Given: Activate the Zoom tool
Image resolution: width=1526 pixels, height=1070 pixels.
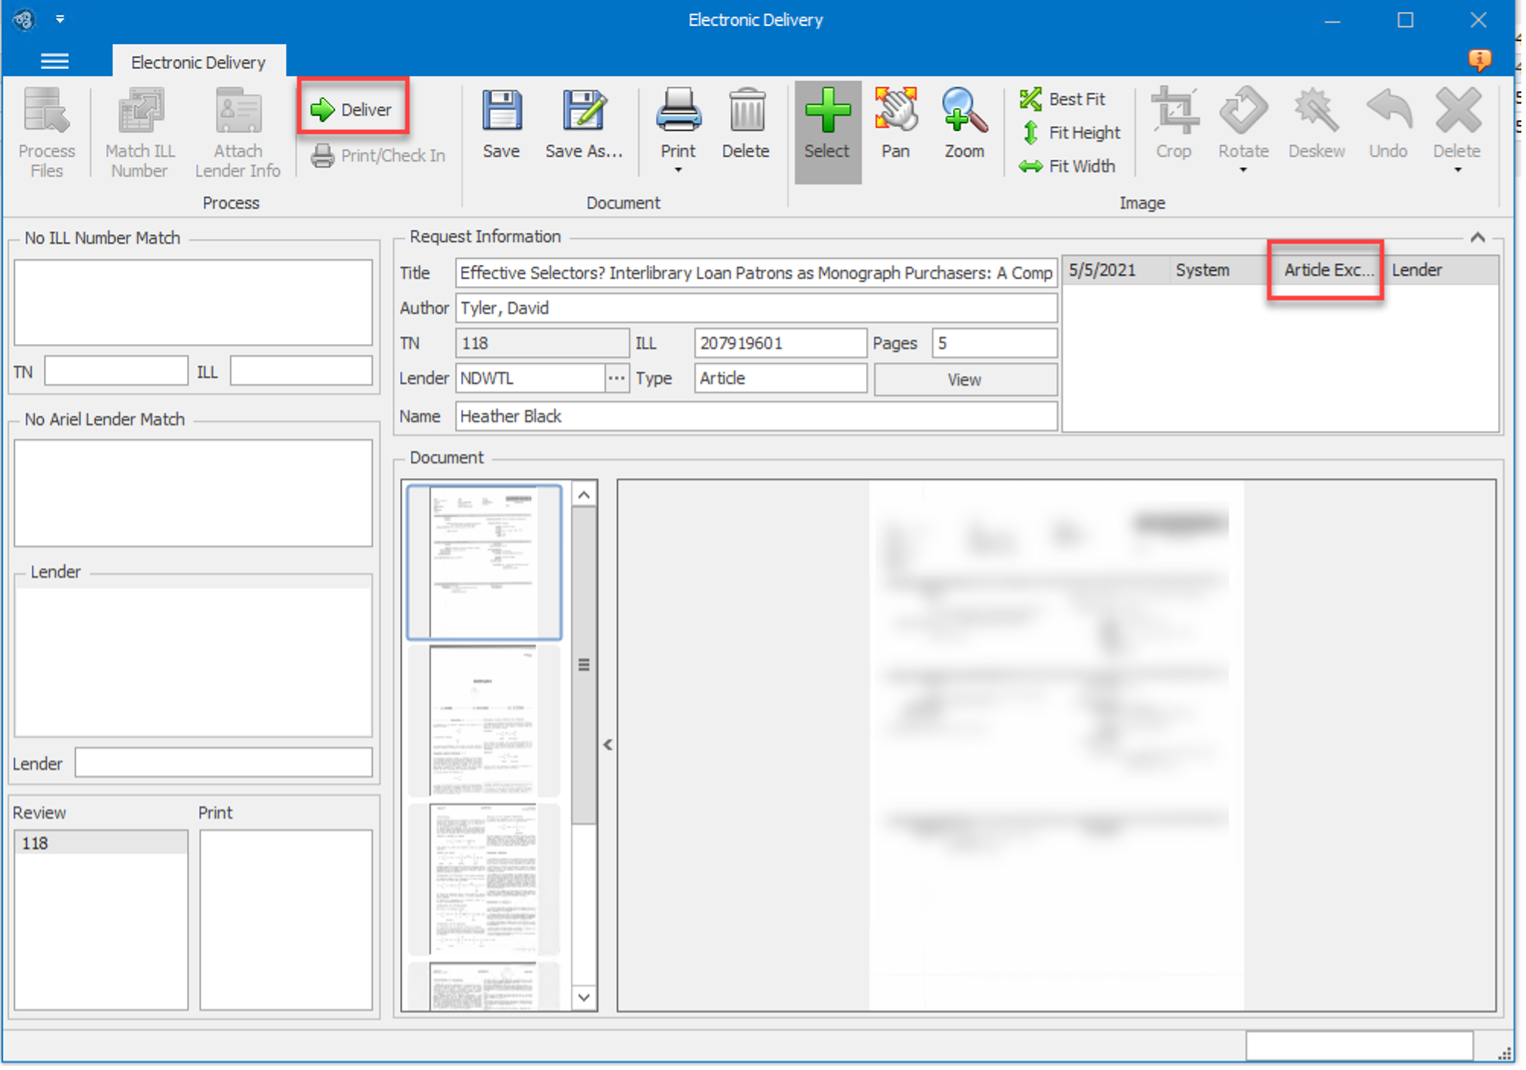Looking at the screenshot, I should coord(962,124).
